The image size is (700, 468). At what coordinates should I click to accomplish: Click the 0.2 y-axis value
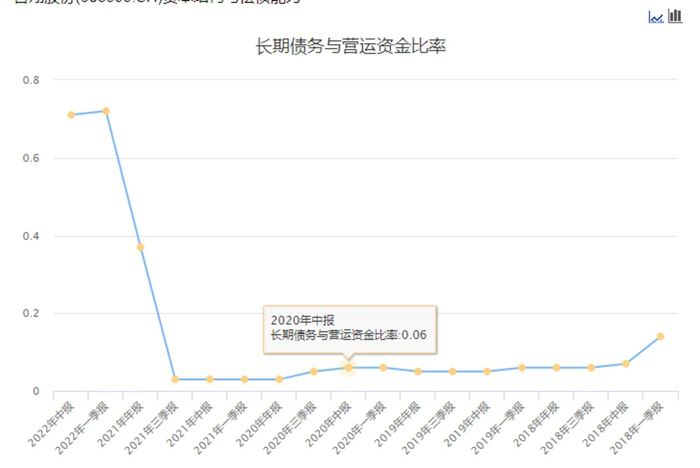[31, 313]
